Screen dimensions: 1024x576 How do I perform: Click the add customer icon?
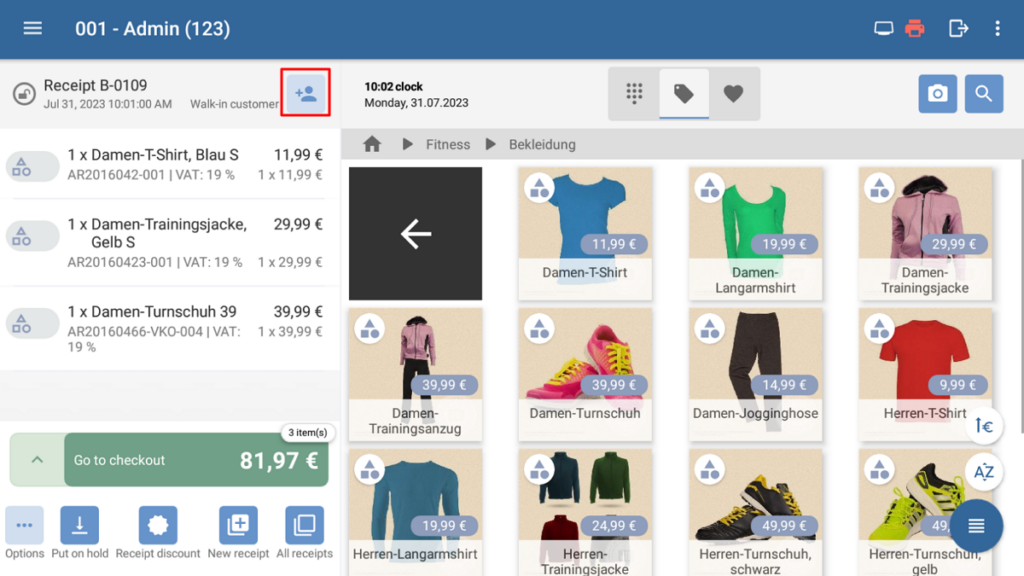coord(306,94)
